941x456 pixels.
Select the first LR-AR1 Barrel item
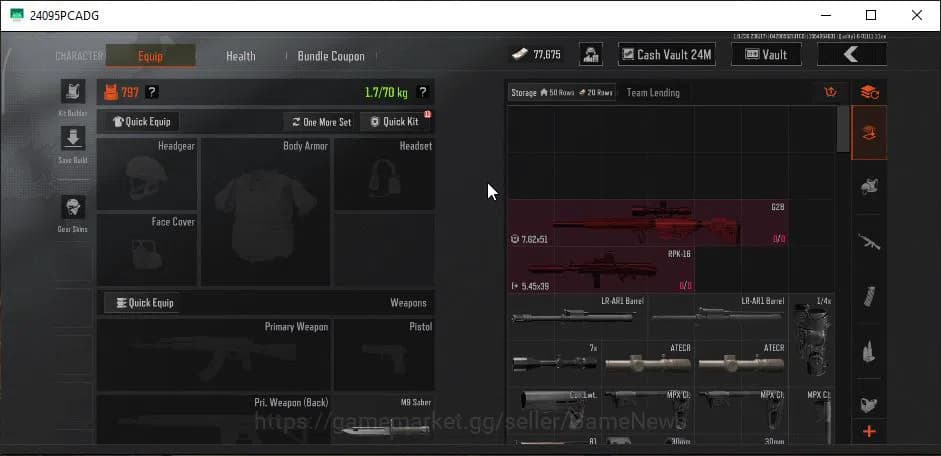[x=577, y=316]
